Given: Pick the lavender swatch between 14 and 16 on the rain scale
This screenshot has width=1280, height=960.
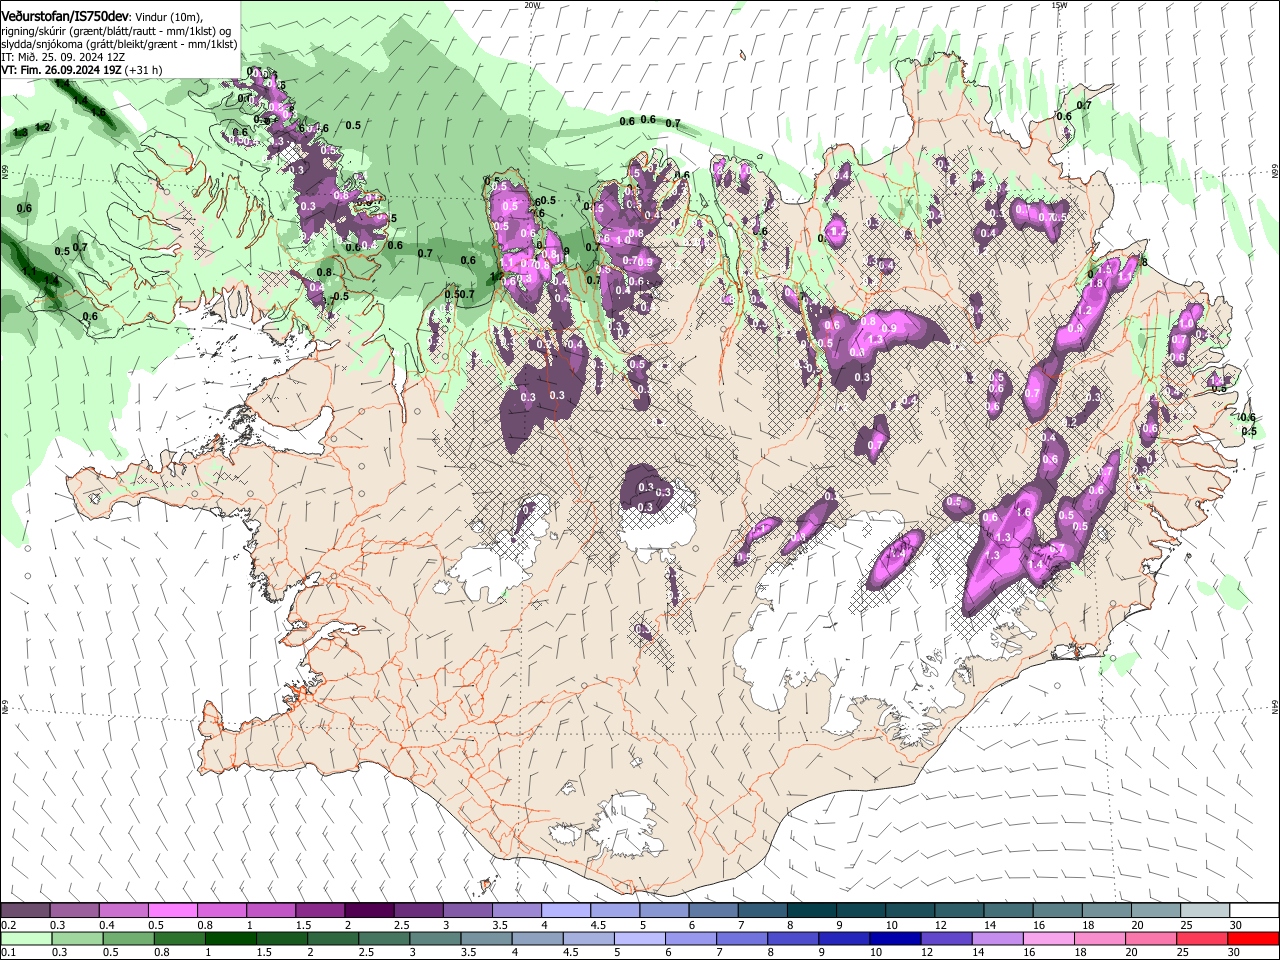Looking at the screenshot, I should [x=997, y=939].
